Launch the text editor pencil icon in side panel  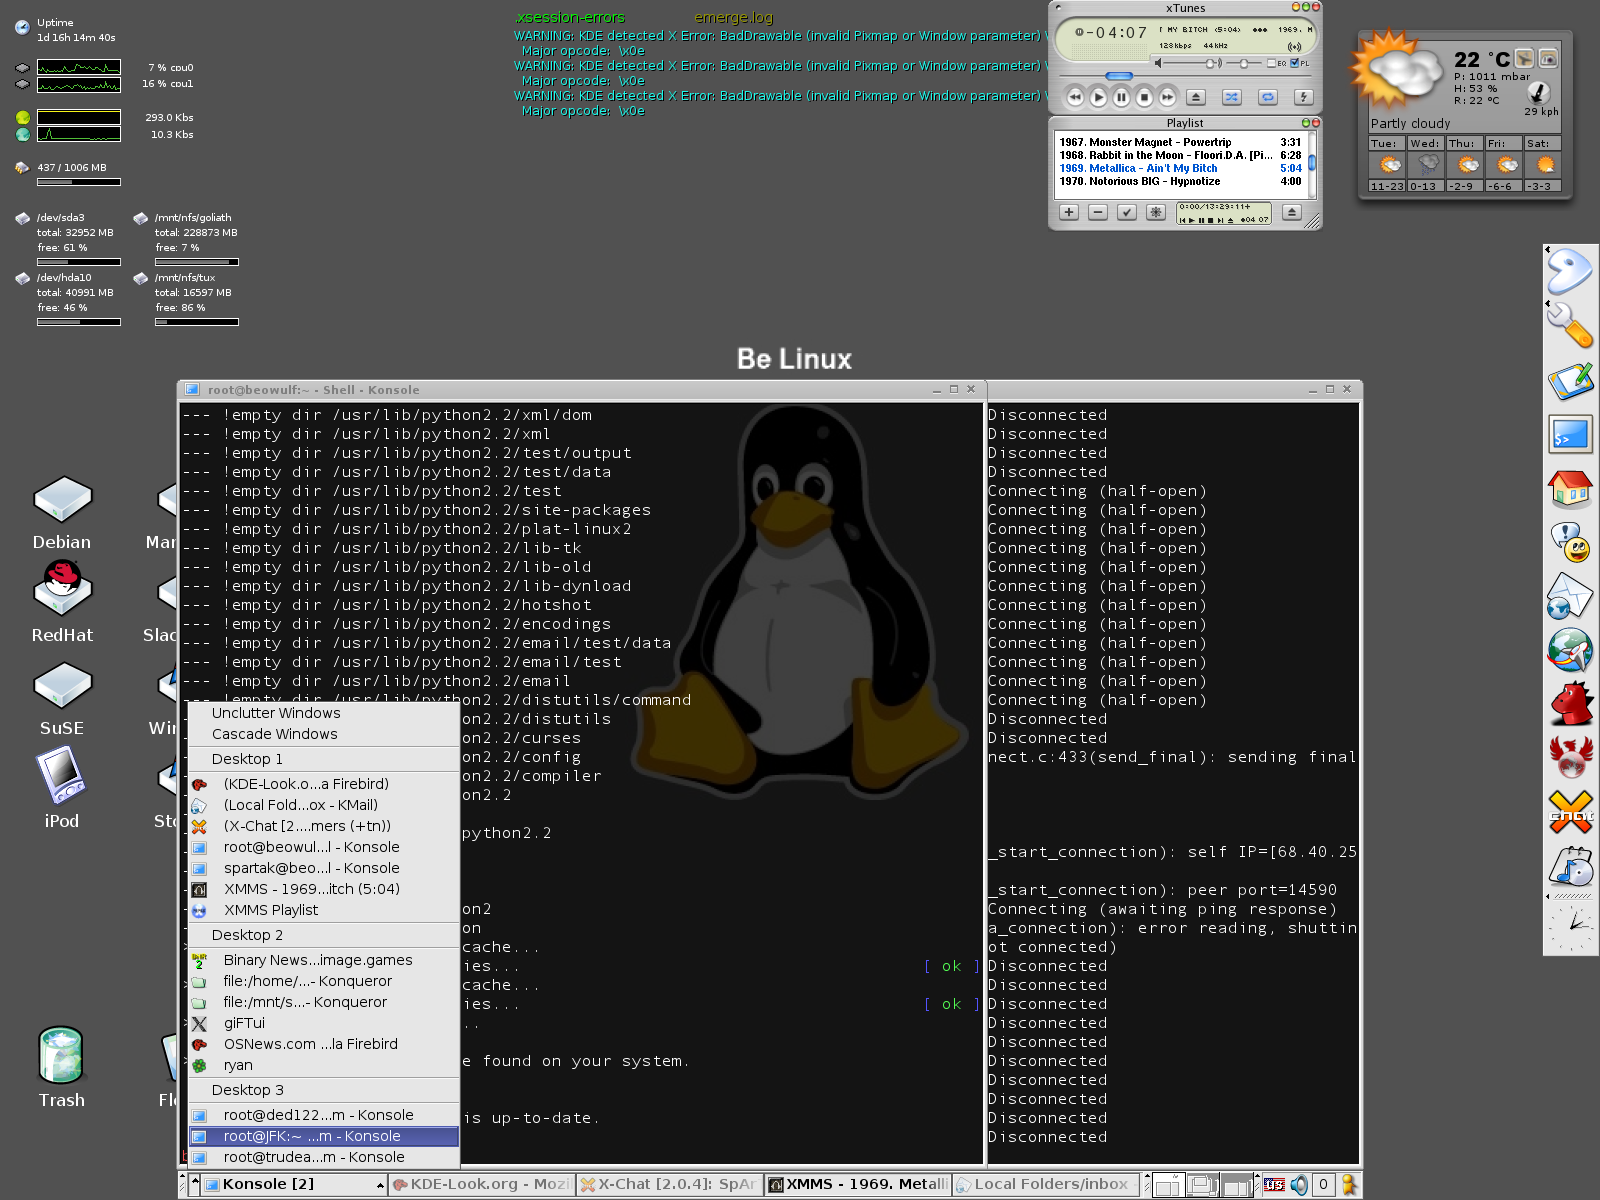click(x=1570, y=381)
